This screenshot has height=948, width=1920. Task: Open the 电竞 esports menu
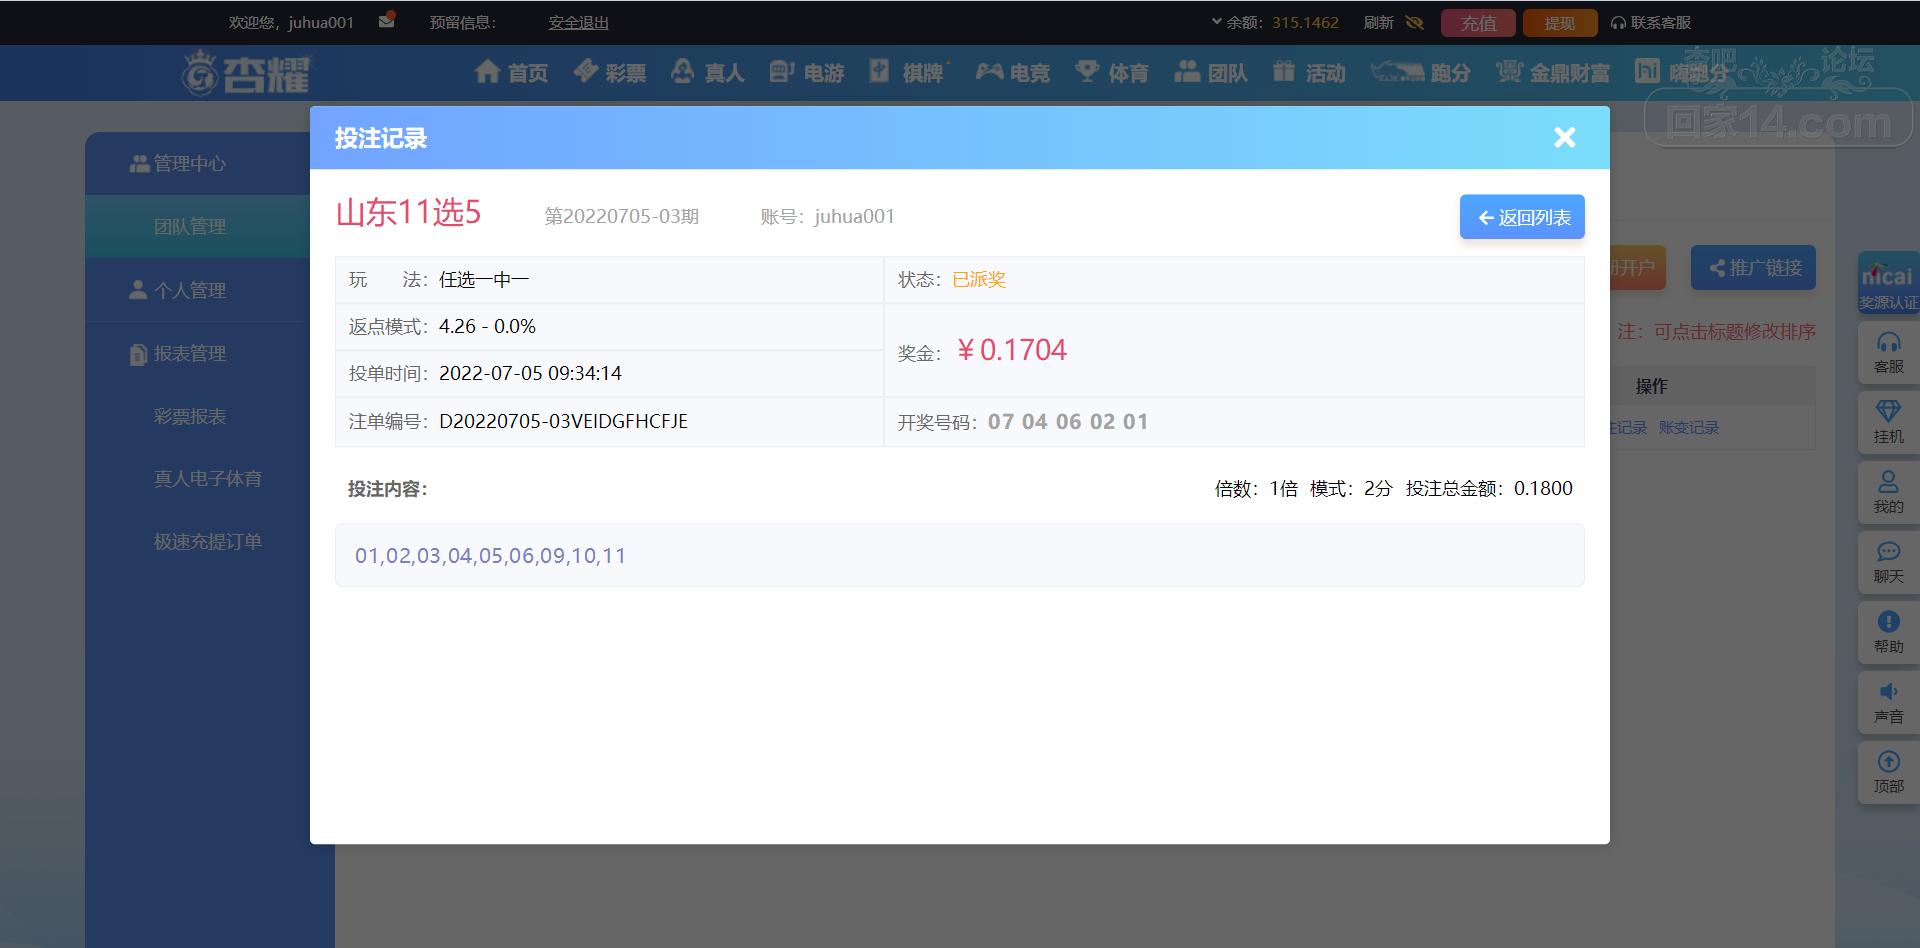[1013, 72]
